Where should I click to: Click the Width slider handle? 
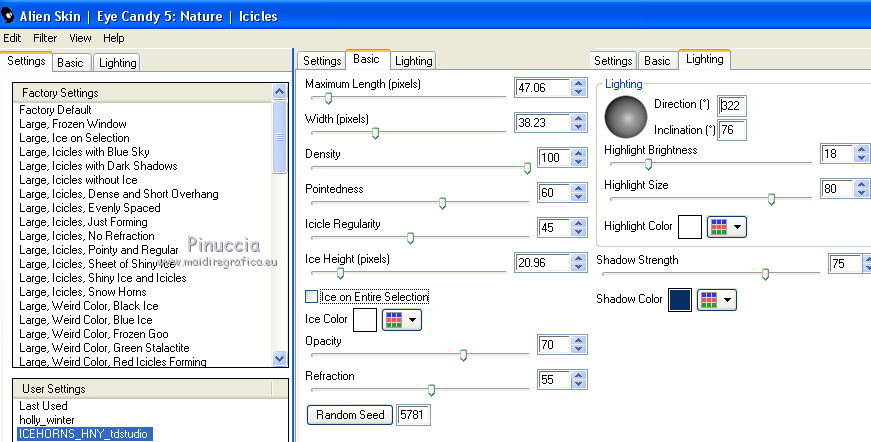[376, 133]
